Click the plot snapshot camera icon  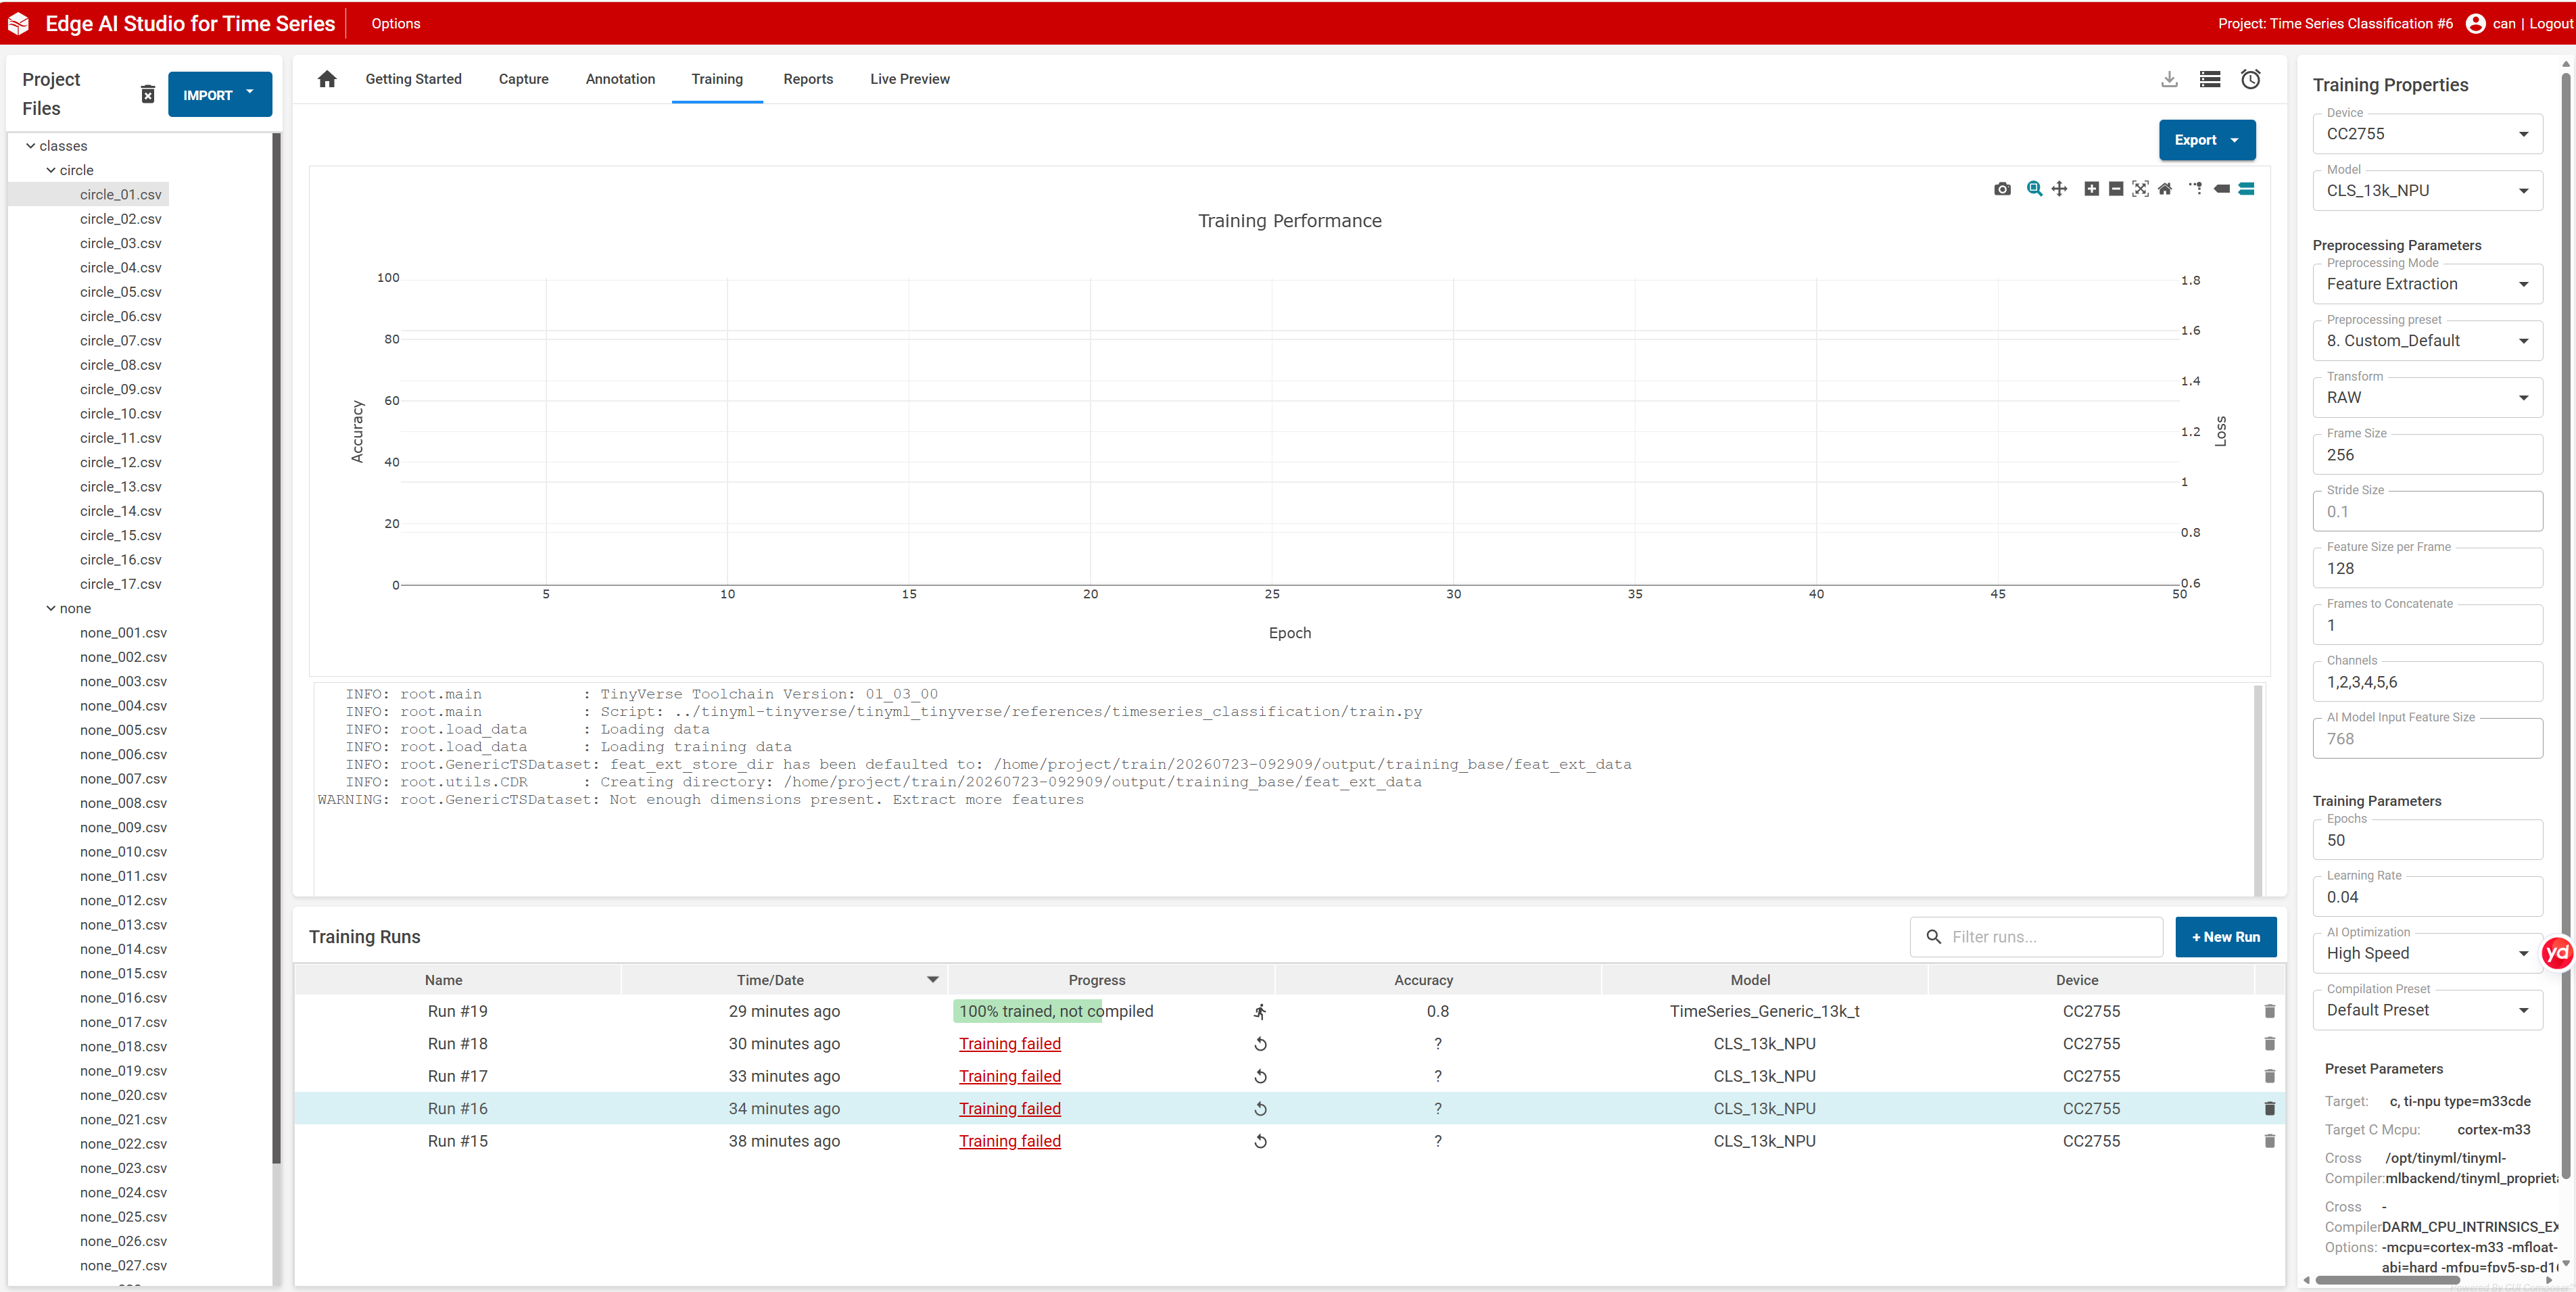click(x=2002, y=189)
